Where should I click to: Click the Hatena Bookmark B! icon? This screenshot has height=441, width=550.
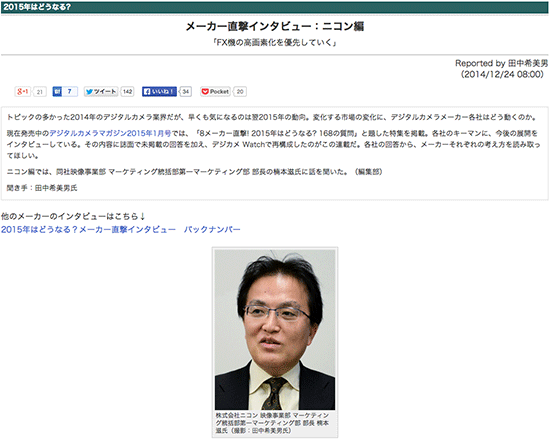click(x=57, y=92)
